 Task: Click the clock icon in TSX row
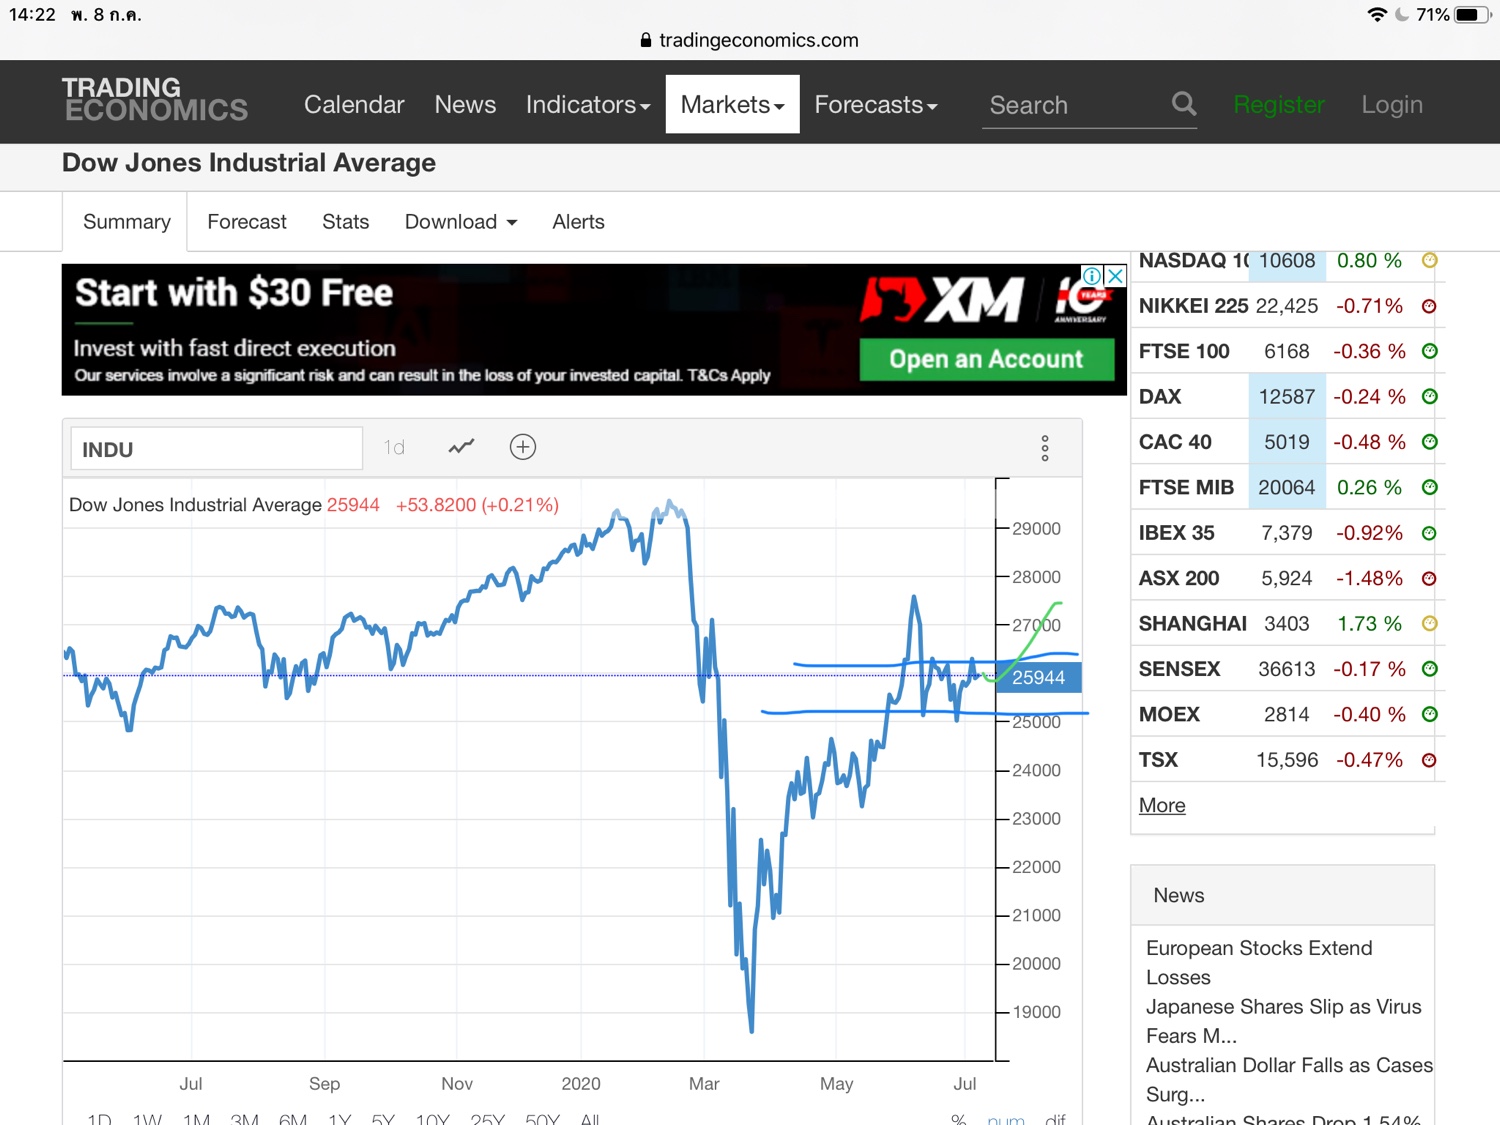coord(1429,760)
